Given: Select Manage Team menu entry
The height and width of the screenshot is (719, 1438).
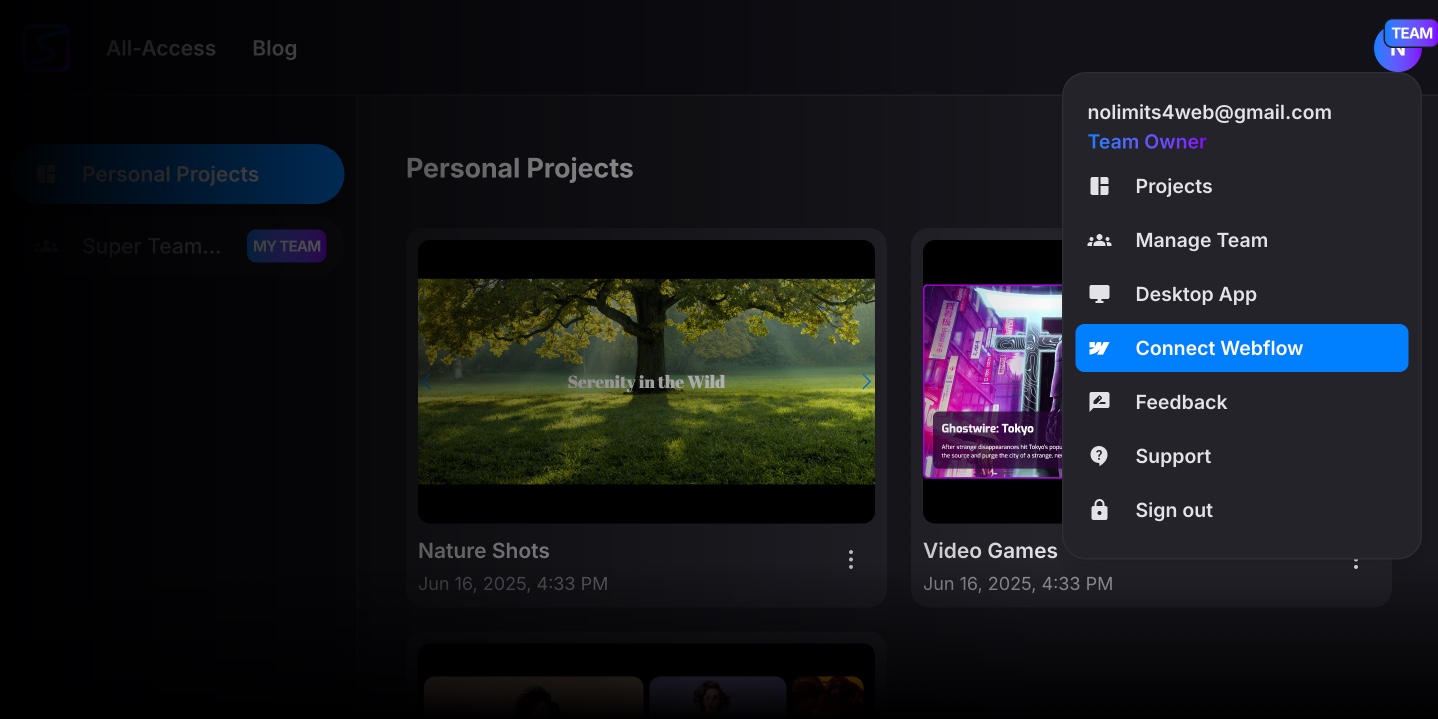Looking at the screenshot, I should point(1242,240).
